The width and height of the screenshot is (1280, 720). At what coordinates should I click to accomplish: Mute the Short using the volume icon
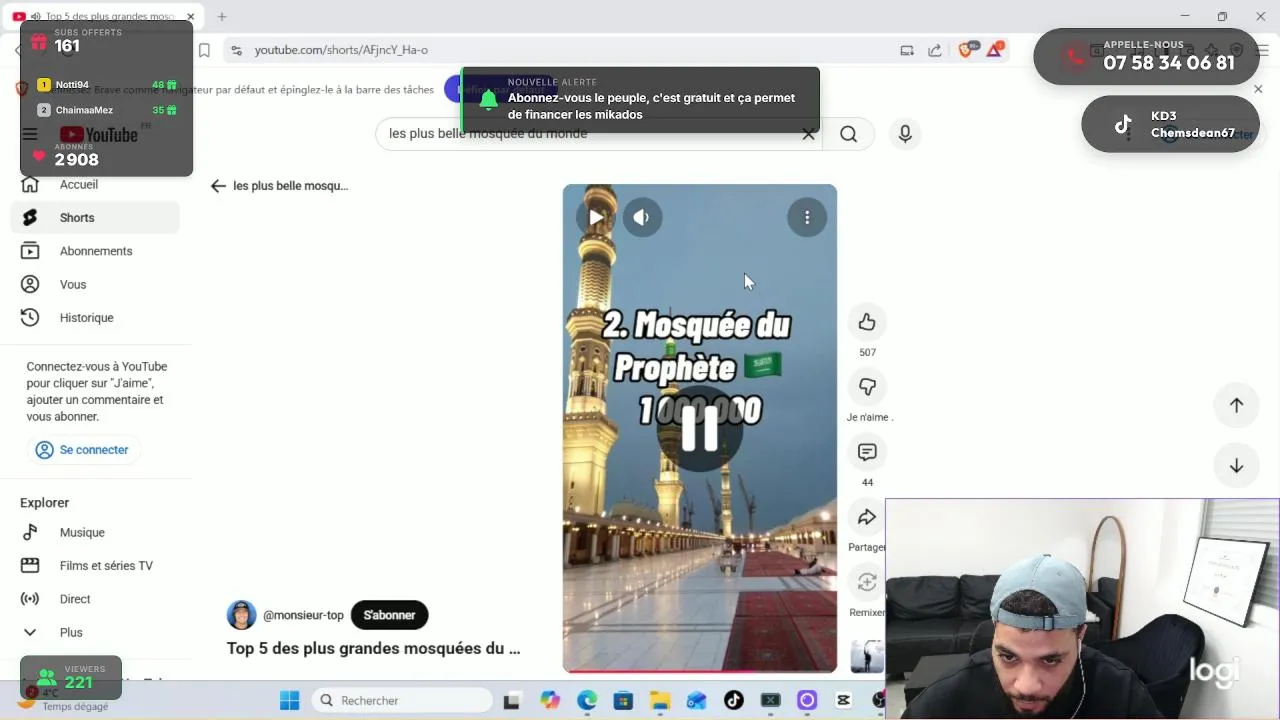(x=642, y=217)
